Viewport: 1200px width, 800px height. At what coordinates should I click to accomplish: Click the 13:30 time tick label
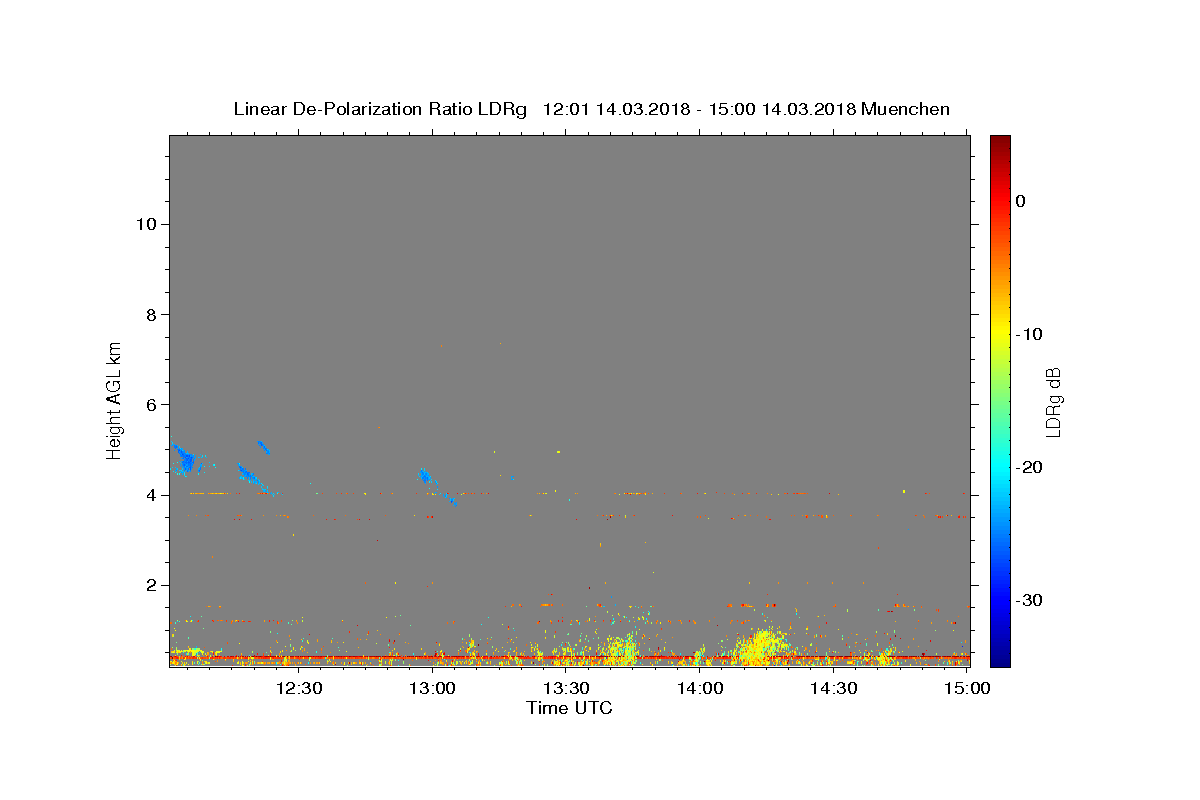(x=566, y=688)
